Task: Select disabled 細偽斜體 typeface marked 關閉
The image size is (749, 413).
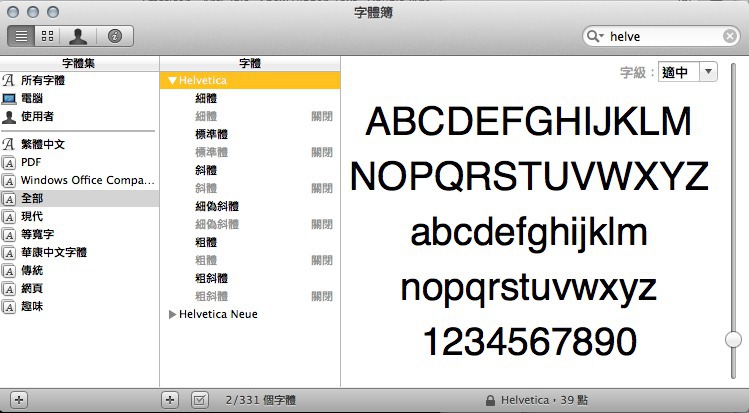Action: tap(250, 224)
